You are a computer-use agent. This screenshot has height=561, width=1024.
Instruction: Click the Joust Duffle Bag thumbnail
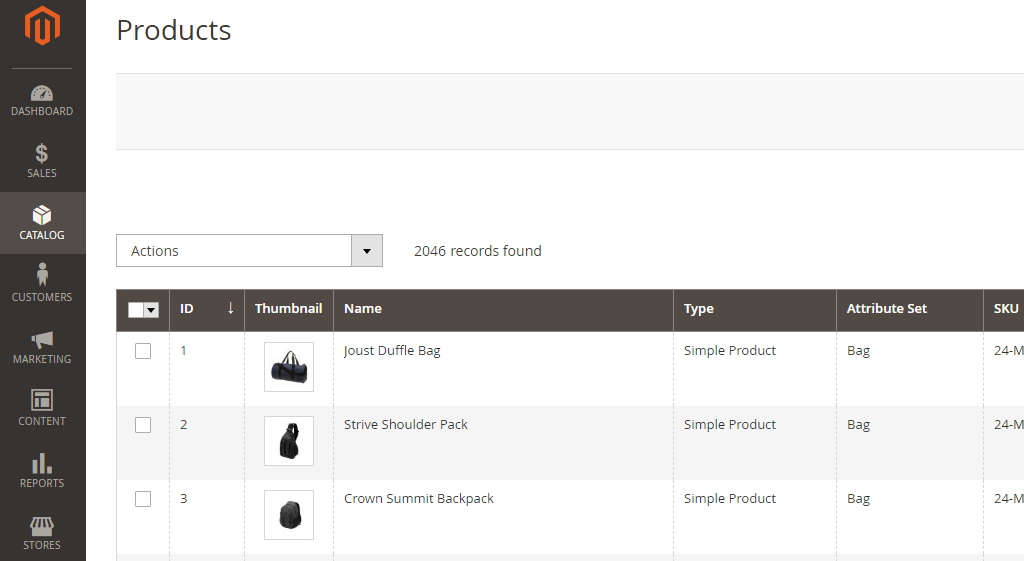[289, 367]
